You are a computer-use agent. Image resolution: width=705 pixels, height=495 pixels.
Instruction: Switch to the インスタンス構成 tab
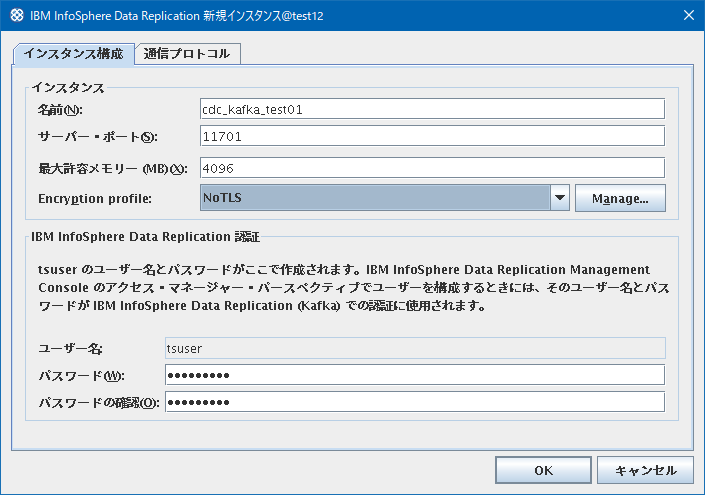click(x=74, y=54)
